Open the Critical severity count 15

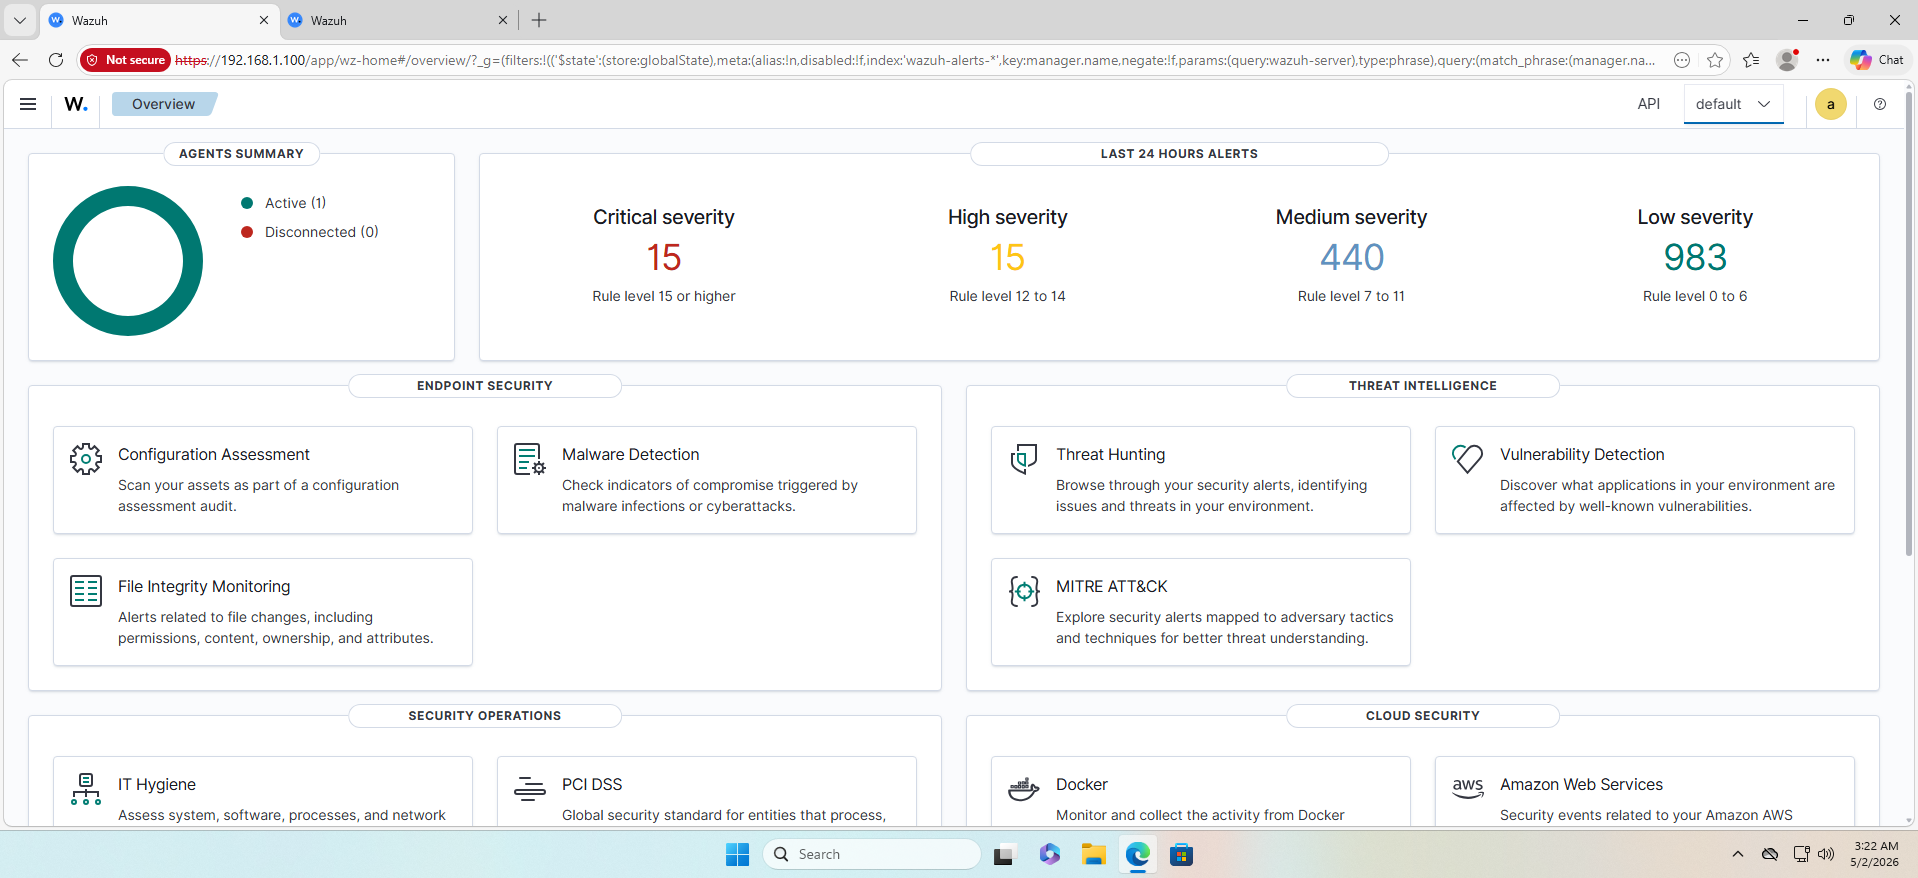pyautogui.click(x=664, y=258)
